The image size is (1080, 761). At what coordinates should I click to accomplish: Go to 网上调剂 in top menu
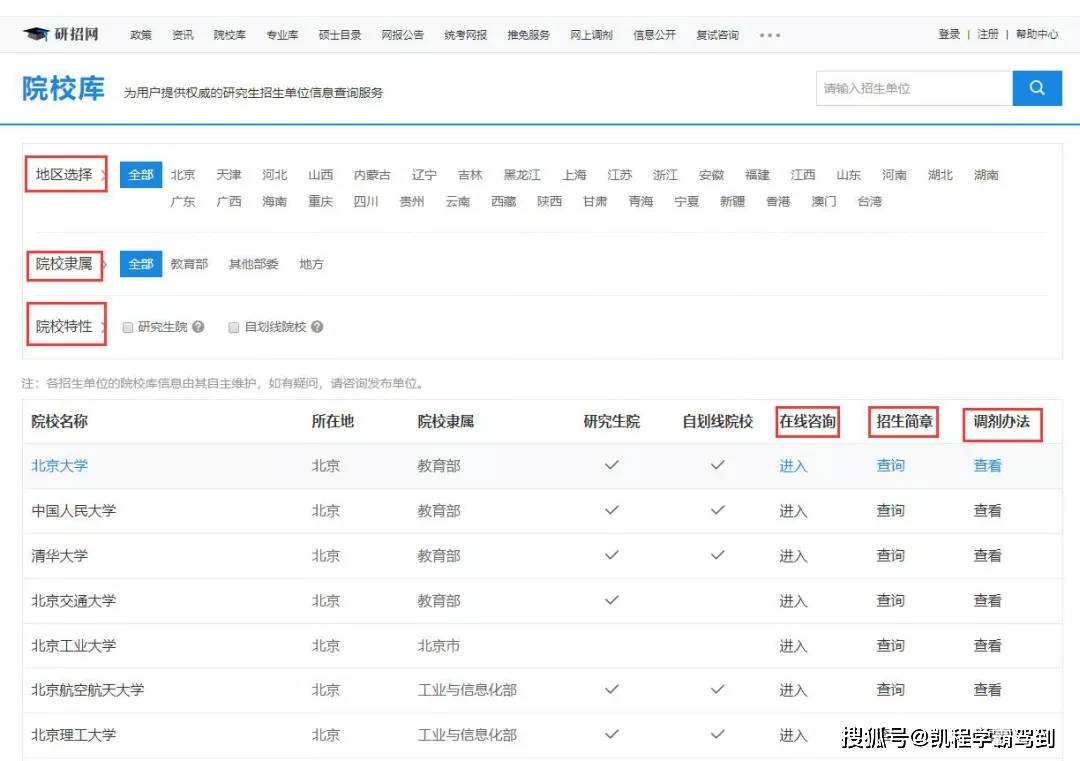coord(591,35)
